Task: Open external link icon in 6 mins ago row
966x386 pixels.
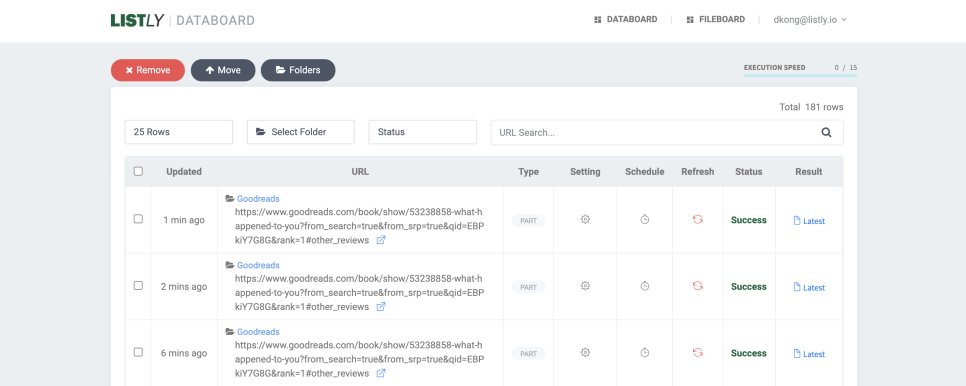Action: coord(381,373)
